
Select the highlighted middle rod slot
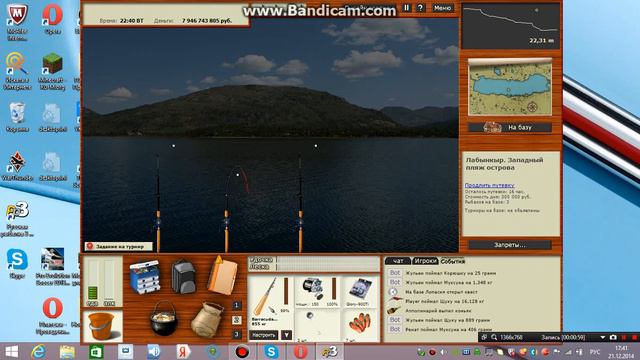click(x=237, y=320)
